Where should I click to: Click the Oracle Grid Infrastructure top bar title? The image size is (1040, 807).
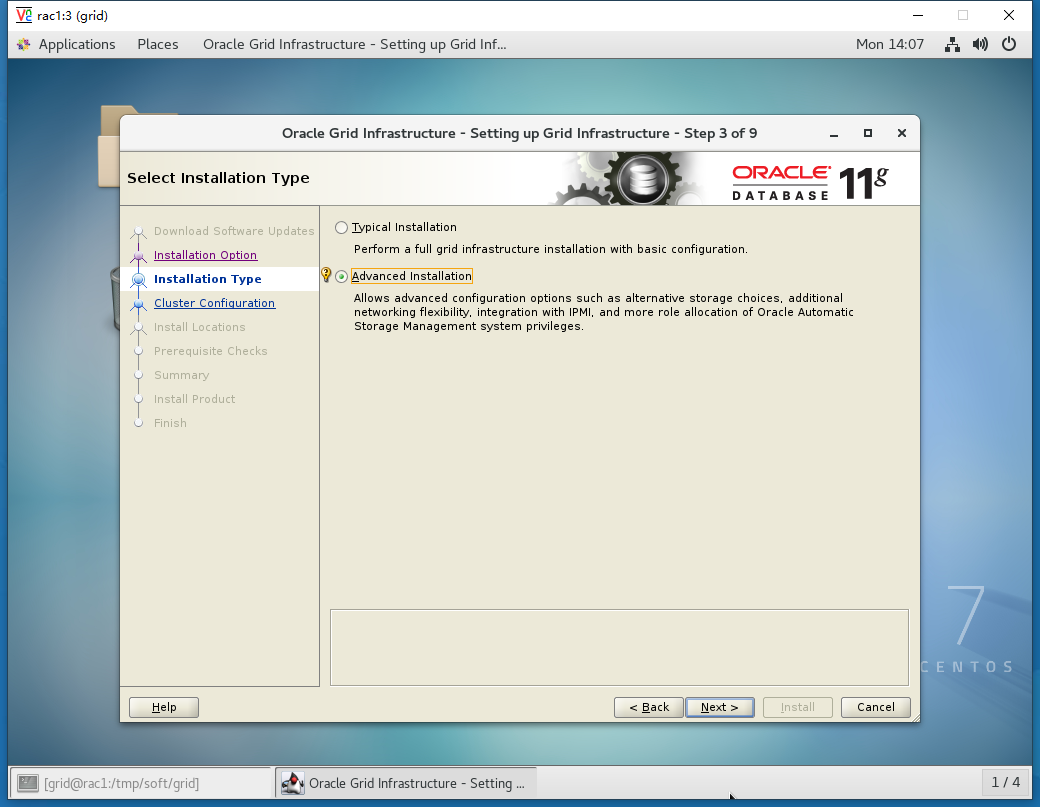354,44
